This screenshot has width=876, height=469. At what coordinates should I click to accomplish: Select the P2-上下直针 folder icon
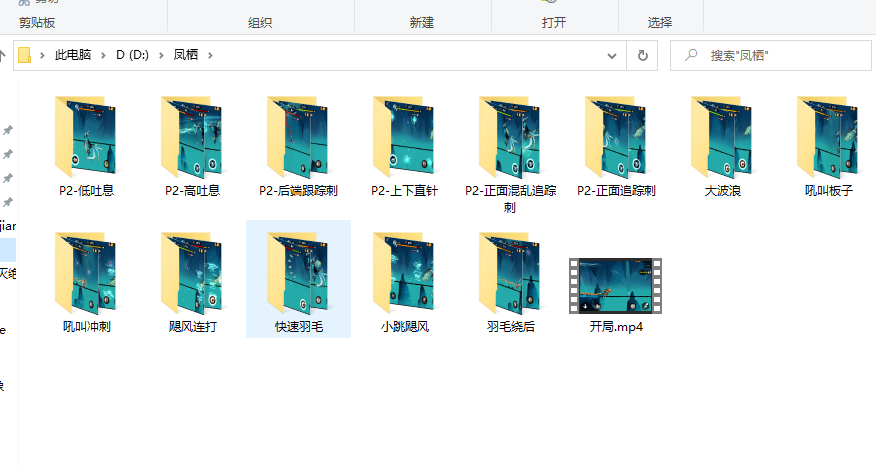coord(403,137)
